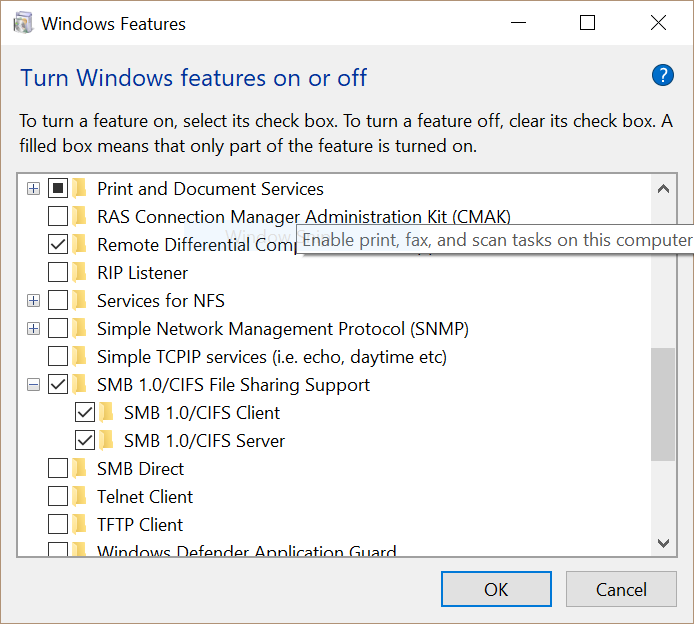Open the blue help question mark icon
This screenshot has height=624, width=694.
coord(663,75)
